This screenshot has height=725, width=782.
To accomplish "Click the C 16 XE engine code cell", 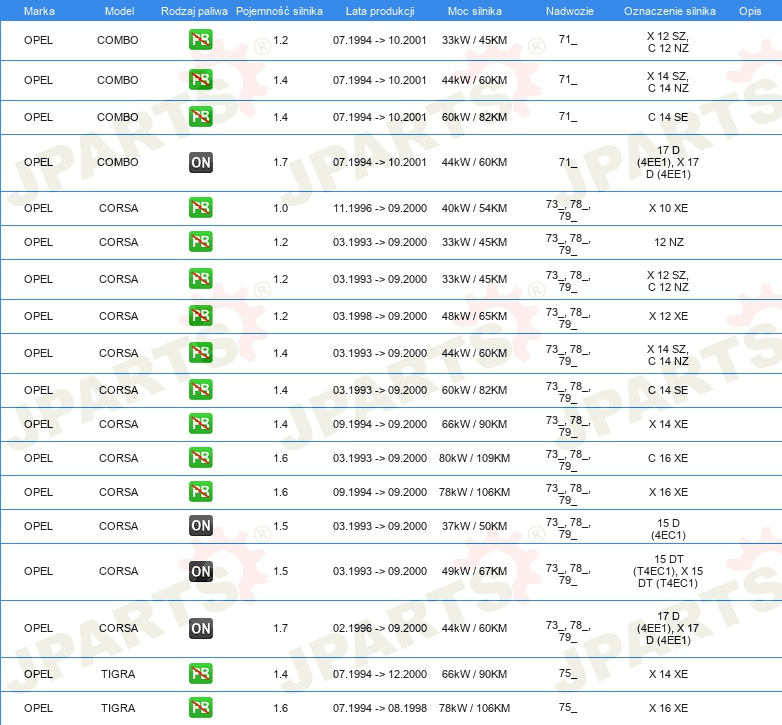I will tap(667, 458).
